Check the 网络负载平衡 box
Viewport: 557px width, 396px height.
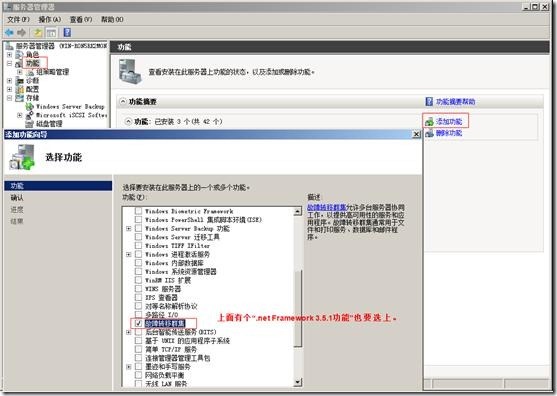pos(138,375)
